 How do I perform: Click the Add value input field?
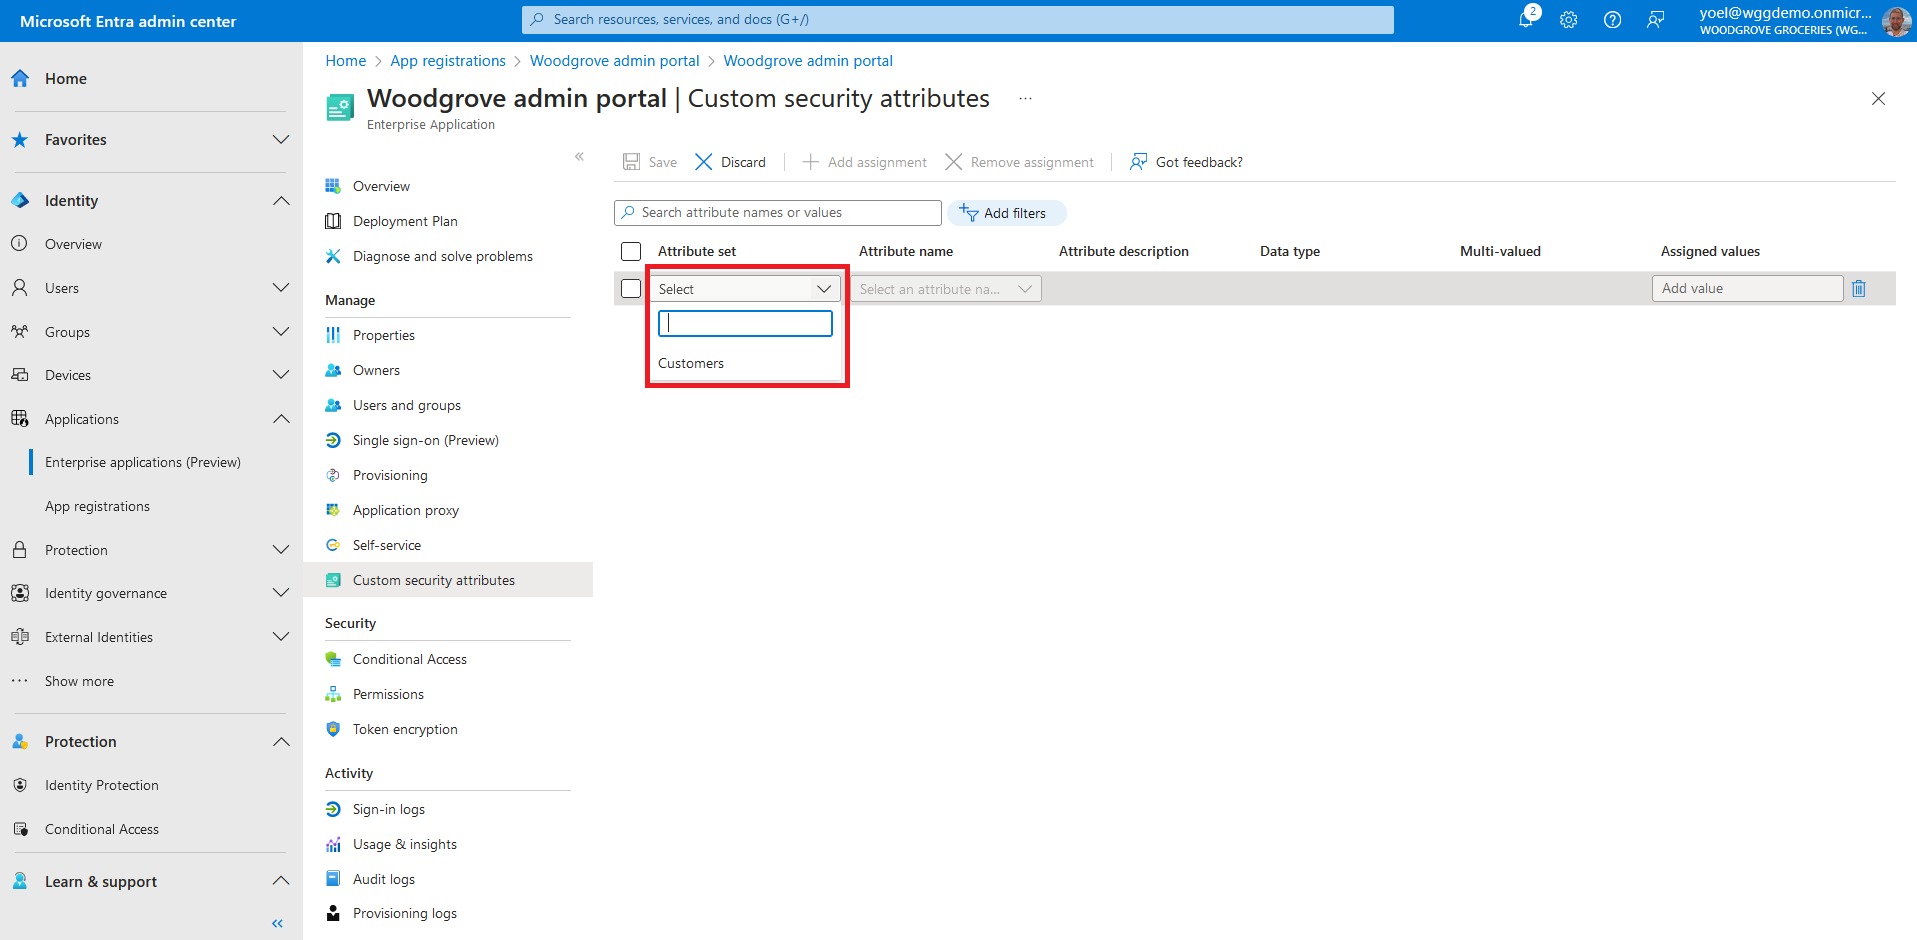click(1746, 289)
